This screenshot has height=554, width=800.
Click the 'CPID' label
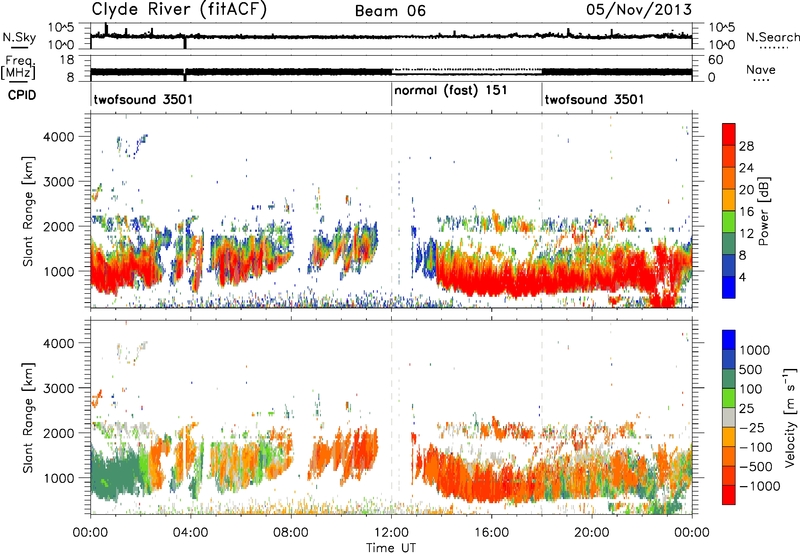(22, 95)
